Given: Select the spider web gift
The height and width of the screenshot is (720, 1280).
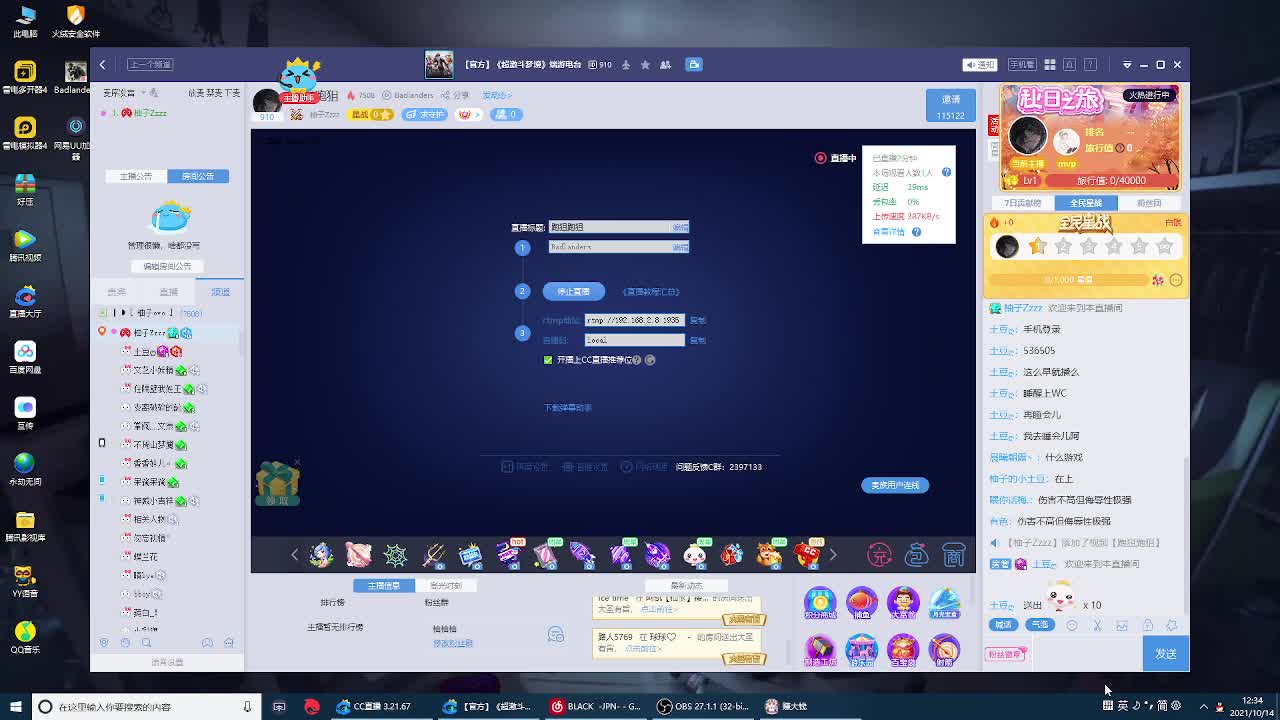Looking at the screenshot, I should tap(396, 555).
